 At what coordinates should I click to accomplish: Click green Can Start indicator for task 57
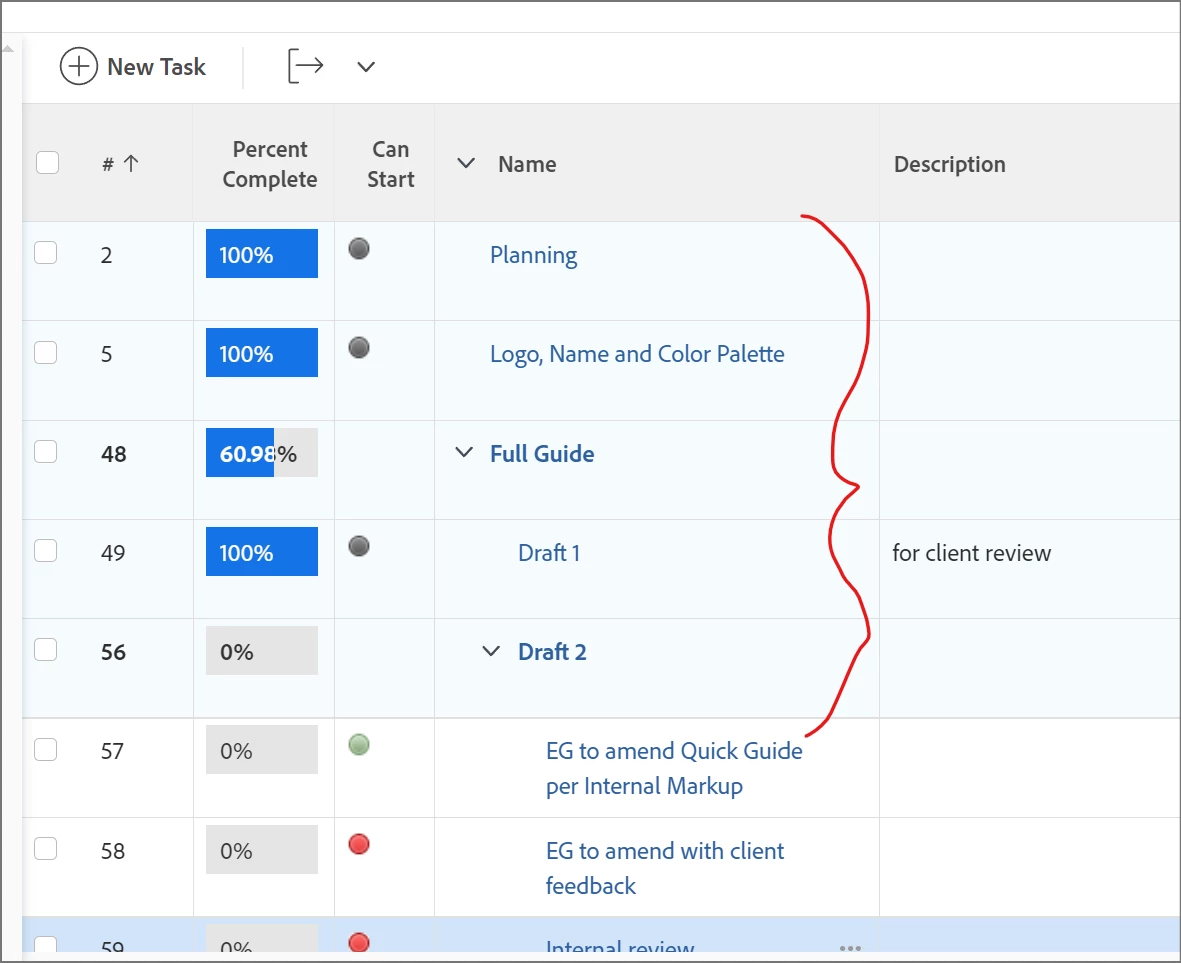[359, 745]
